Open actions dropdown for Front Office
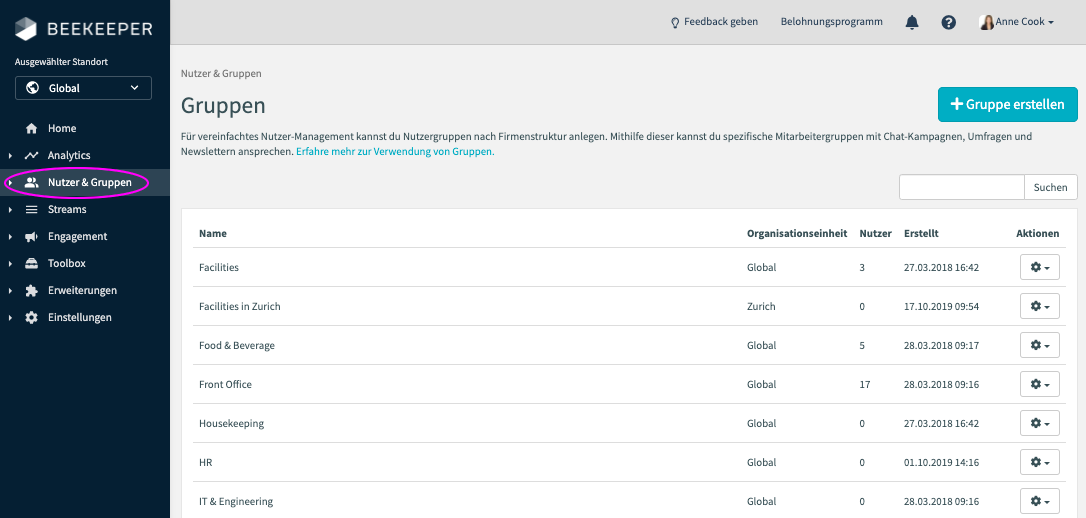The height and width of the screenshot is (518, 1086). pos(1040,384)
